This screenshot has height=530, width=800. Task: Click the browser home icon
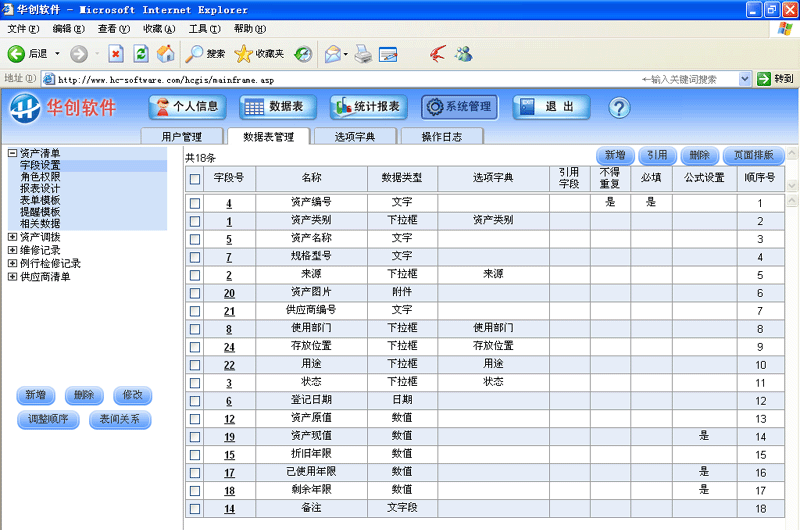pyautogui.click(x=166, y=54)
